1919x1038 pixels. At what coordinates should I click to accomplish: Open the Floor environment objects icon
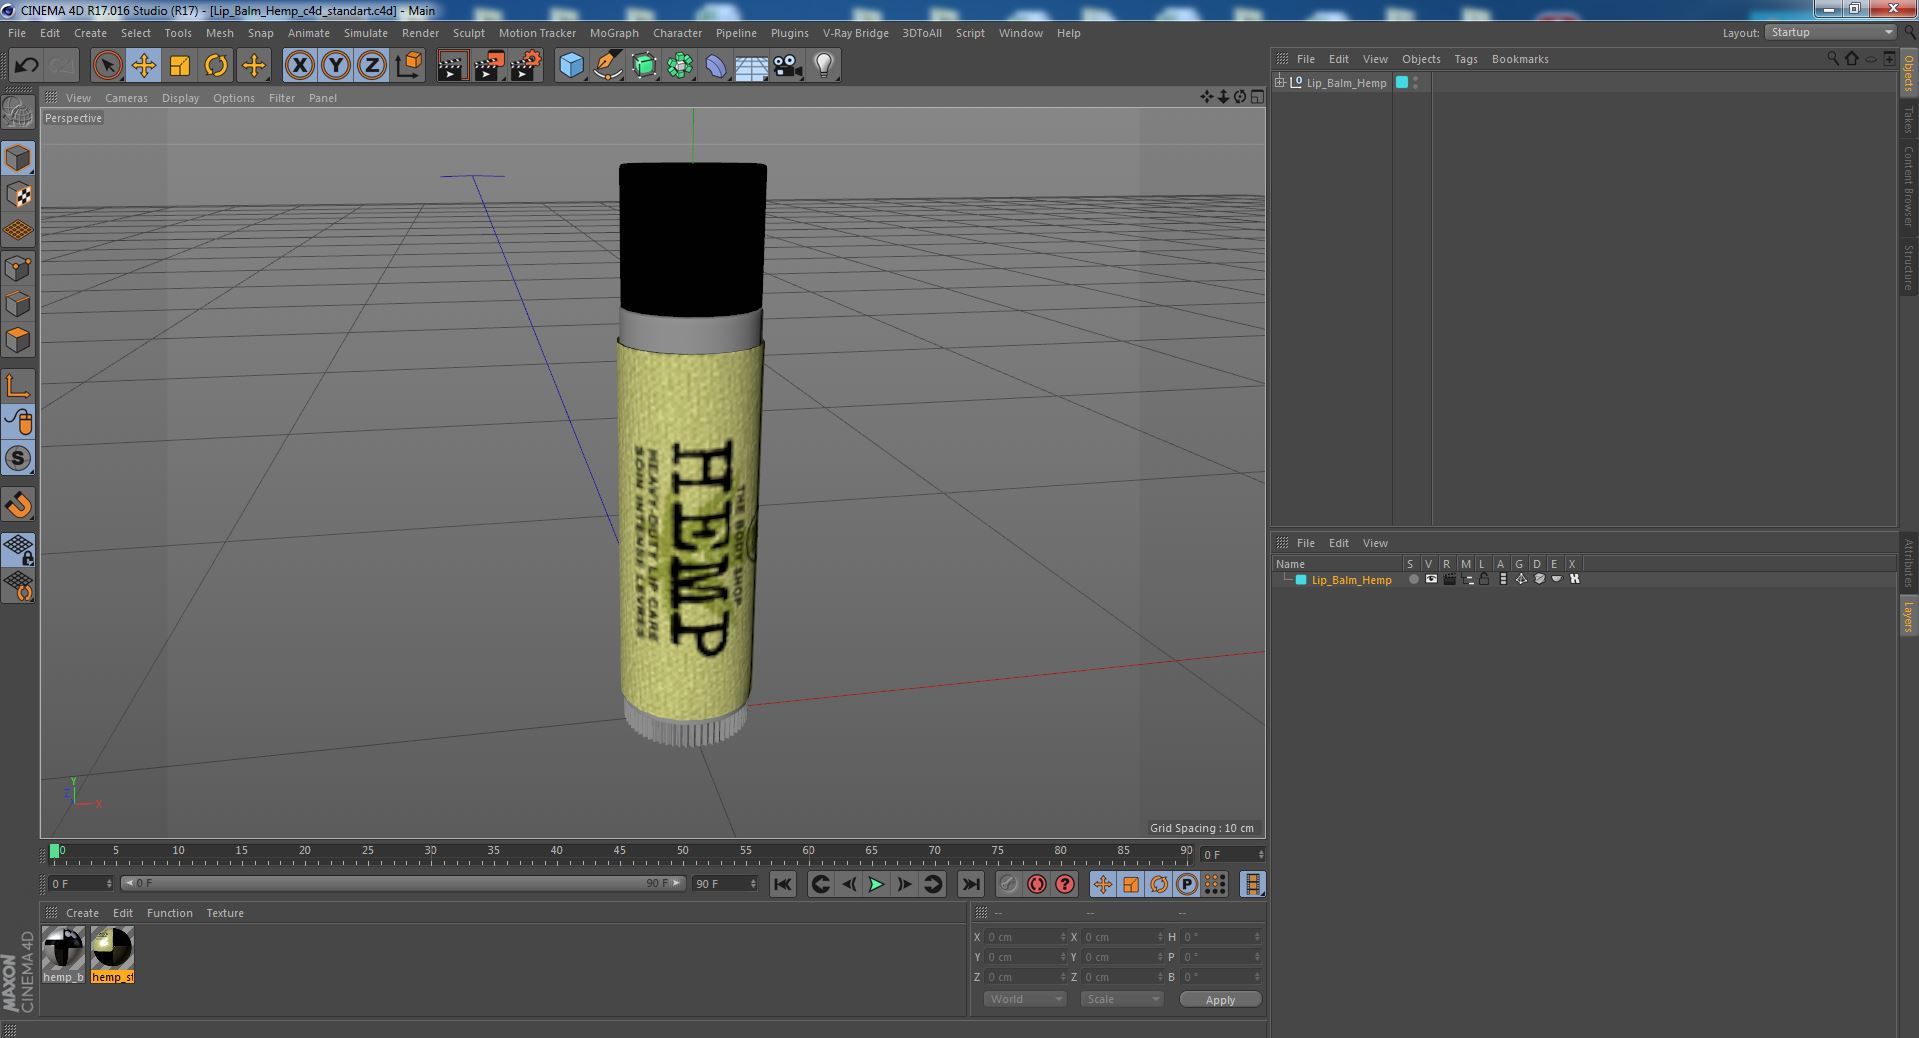751,66
